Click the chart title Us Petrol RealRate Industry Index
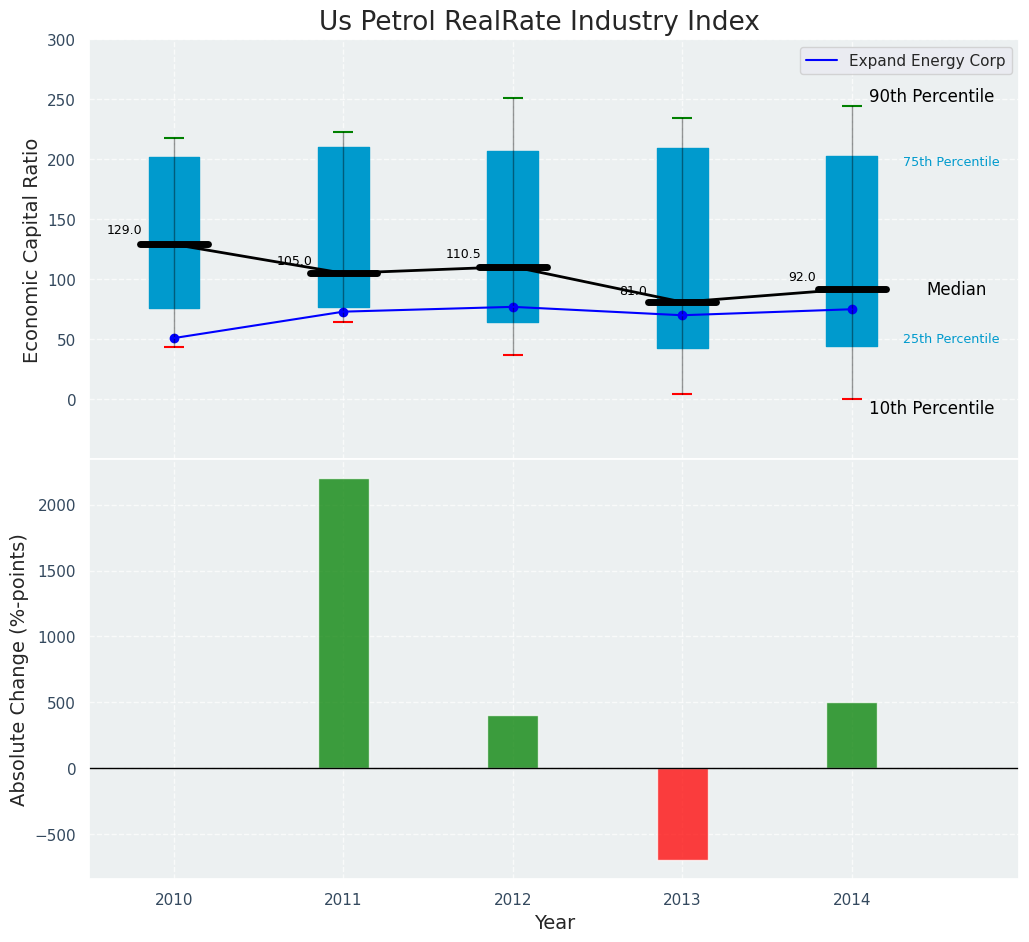 [x=538, y=22]
